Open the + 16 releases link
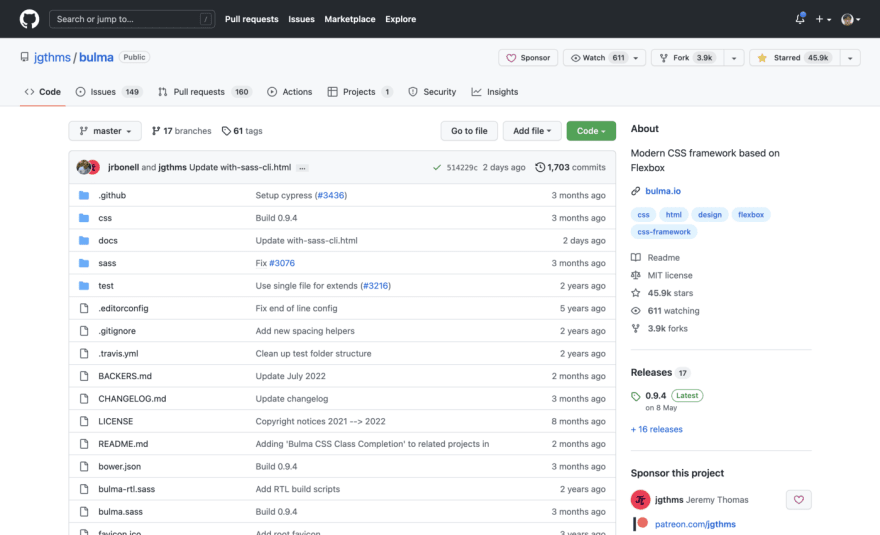The image size is (880, 535). point(657,429)
